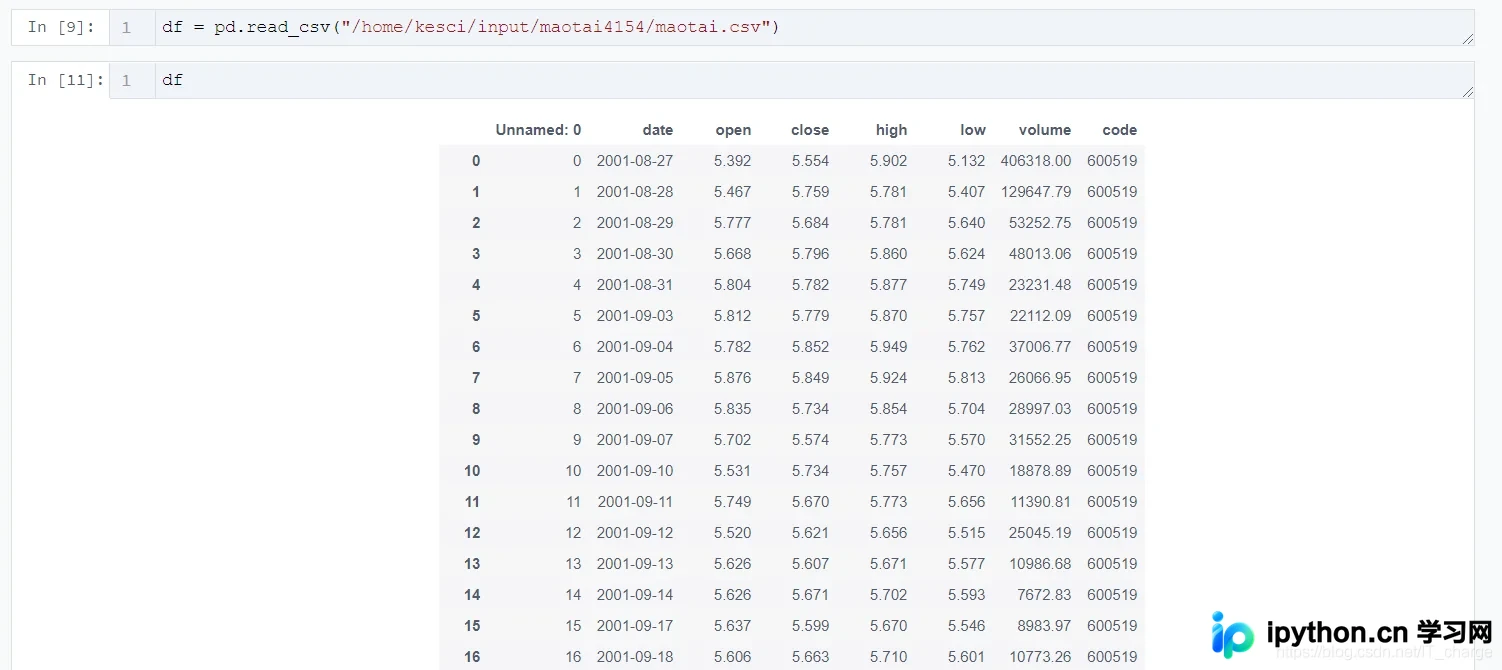The height and width of the screenshot is (670, 1502).
Task: Click the "code" column header
Action: pos(1120,130)
